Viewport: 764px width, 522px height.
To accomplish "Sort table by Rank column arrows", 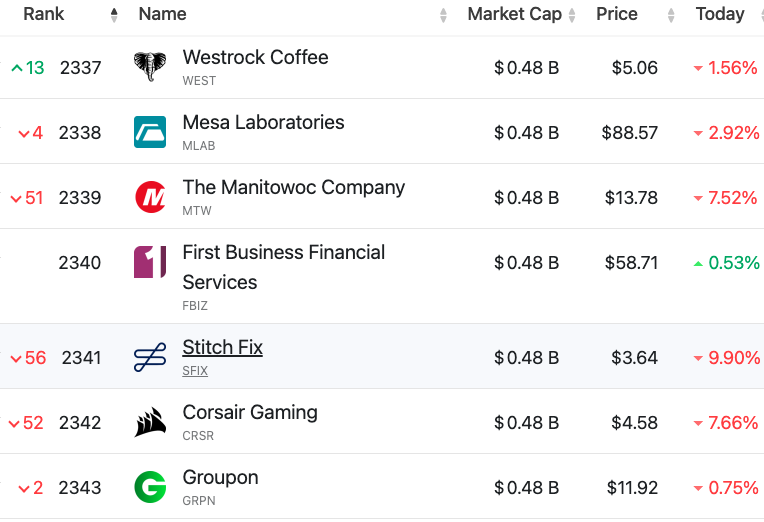I will tap(114, 15).
